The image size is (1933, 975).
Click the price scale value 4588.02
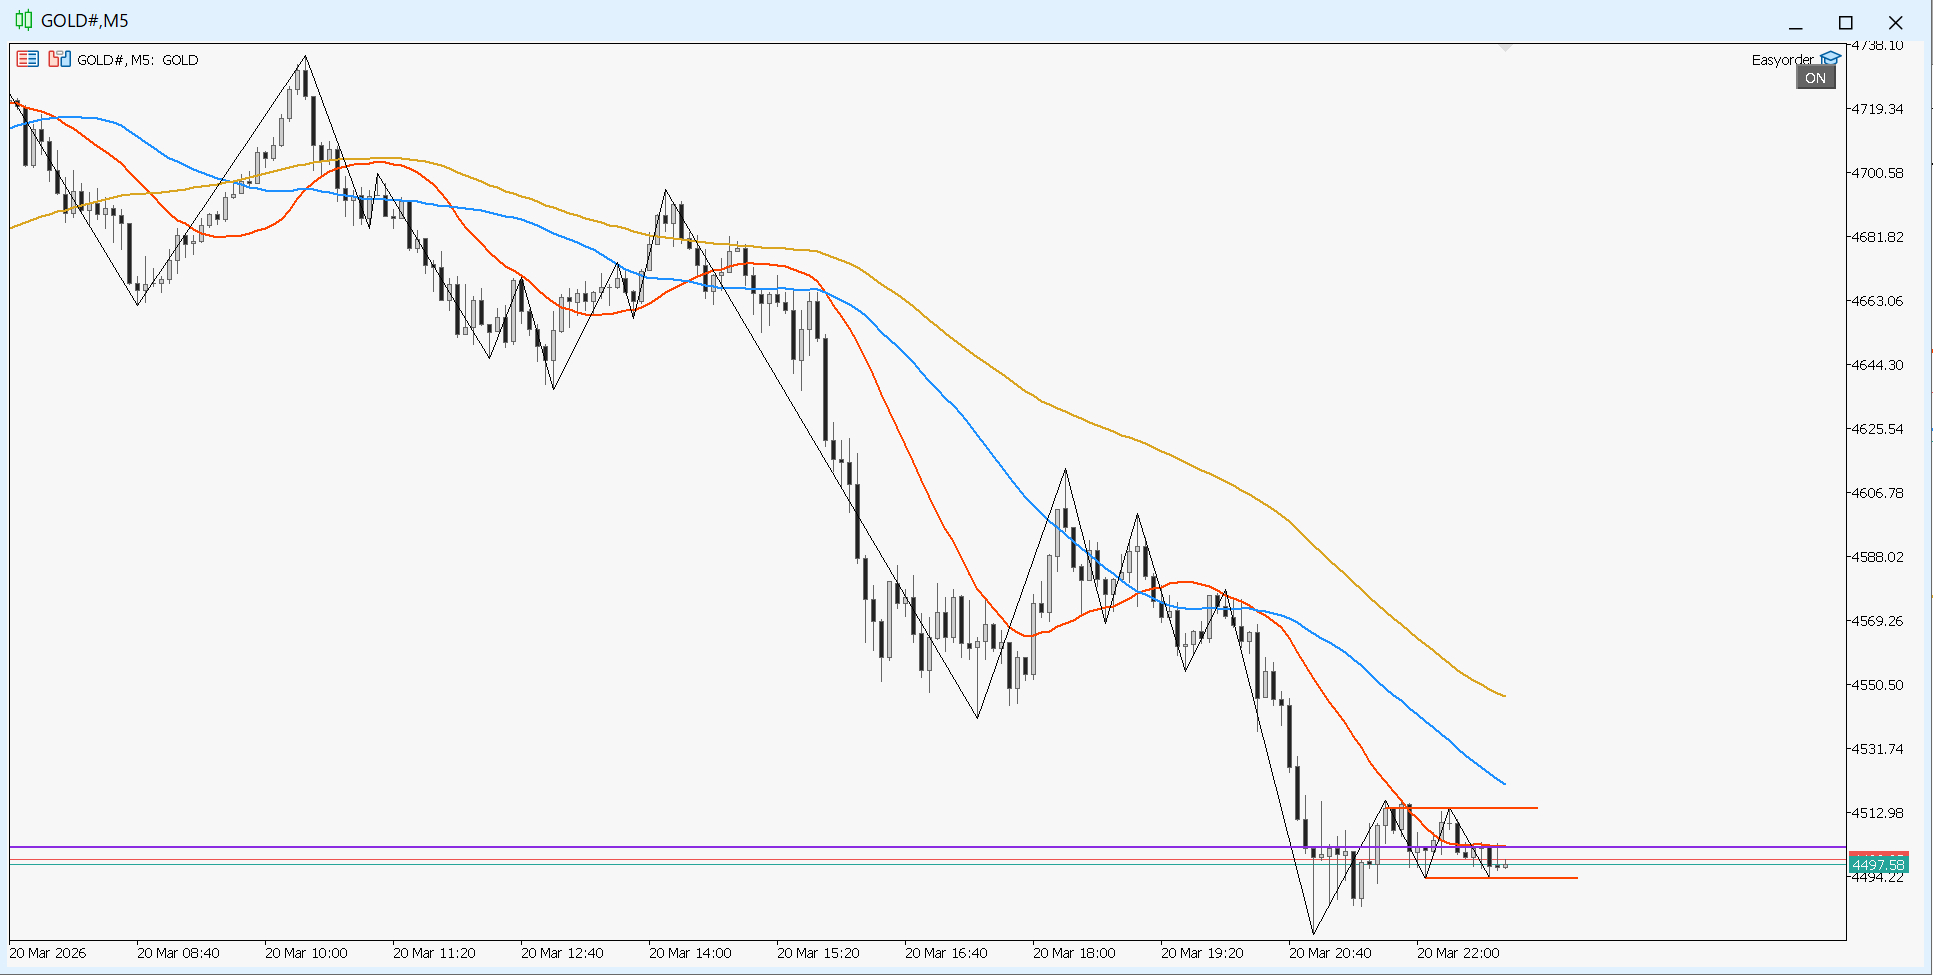(1877, 557)
